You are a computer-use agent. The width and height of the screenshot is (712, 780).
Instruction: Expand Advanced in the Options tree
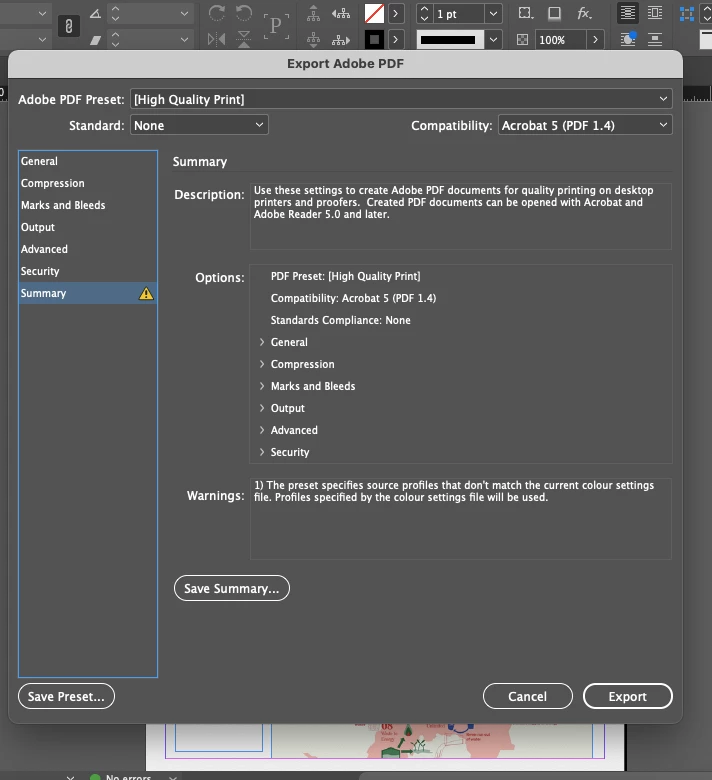point(262,430)
